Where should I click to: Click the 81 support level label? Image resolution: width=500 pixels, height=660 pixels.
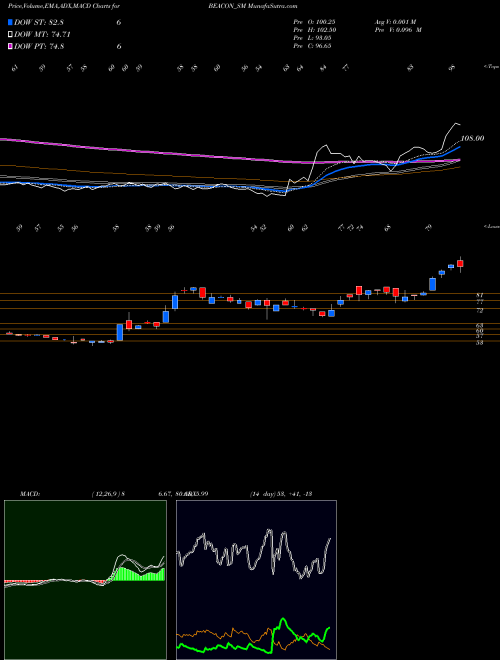coord(479,296)
